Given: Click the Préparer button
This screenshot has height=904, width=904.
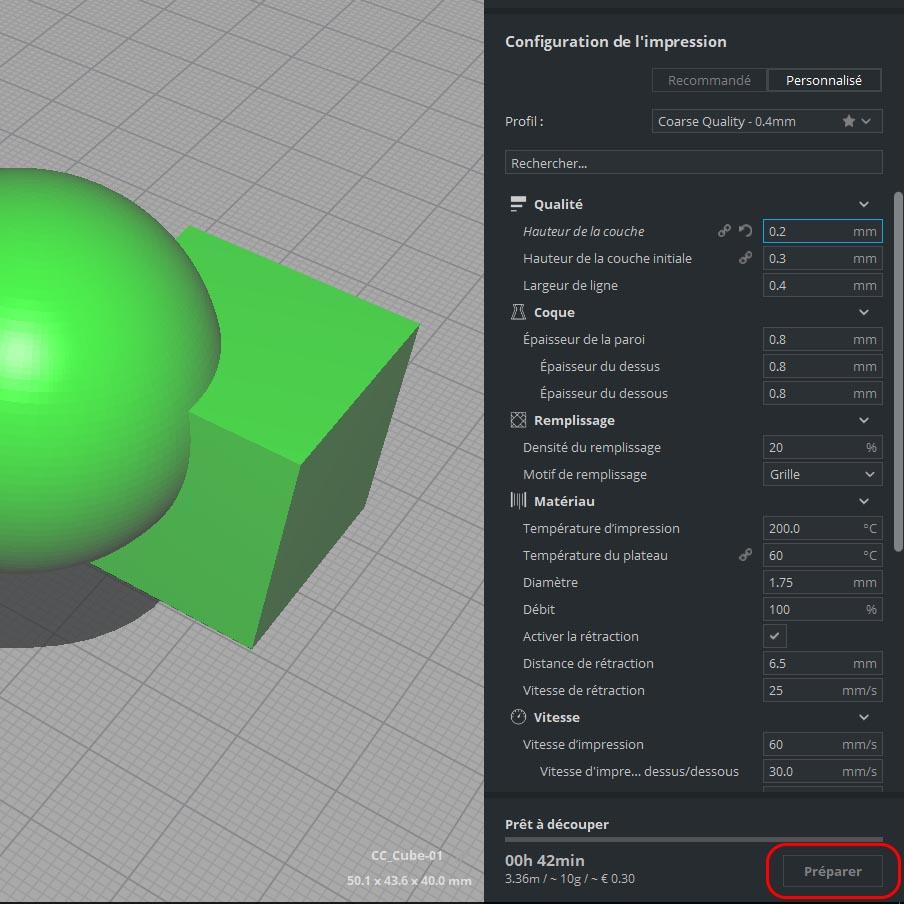Looking at the screenshot, I should 833,871.
